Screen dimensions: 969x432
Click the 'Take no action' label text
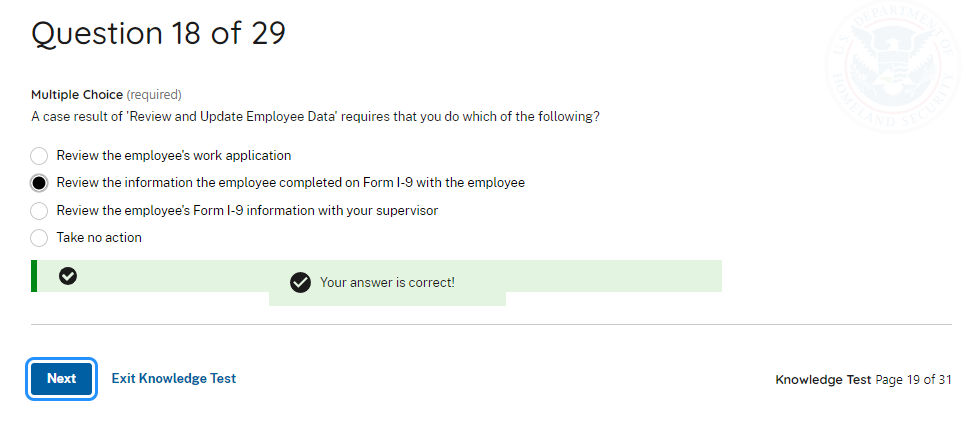pos(99,238)
